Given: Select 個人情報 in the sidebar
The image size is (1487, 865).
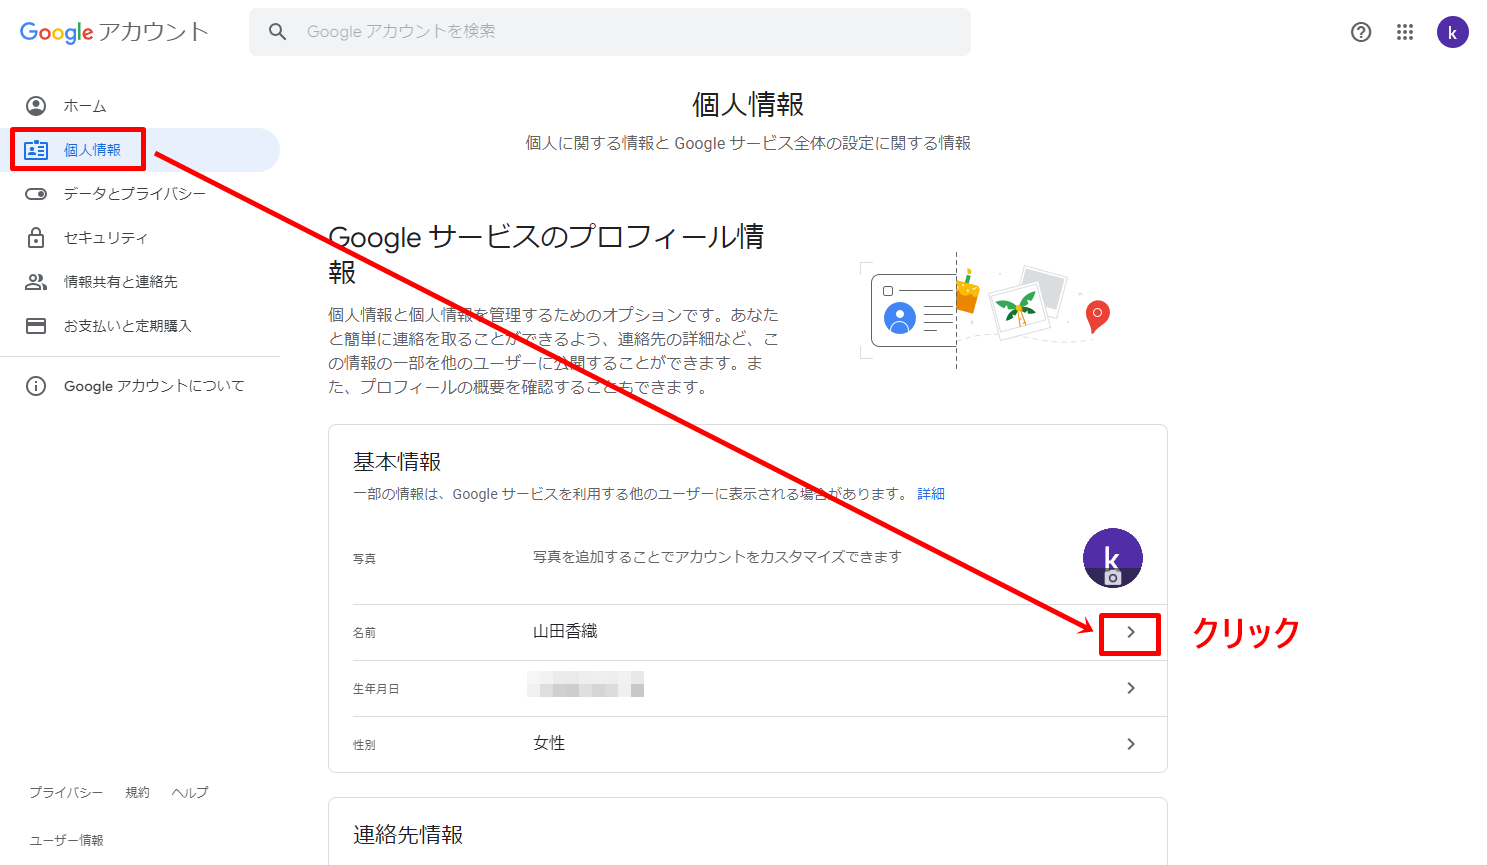Looking at the screenshot, I should (x=92, y=150).
